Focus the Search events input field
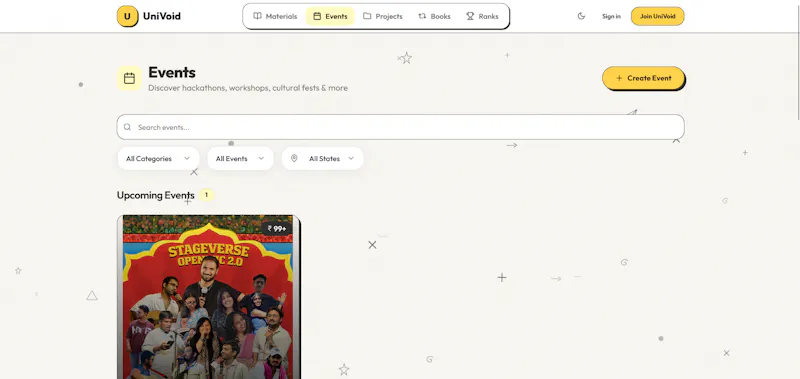 (401, 127)
